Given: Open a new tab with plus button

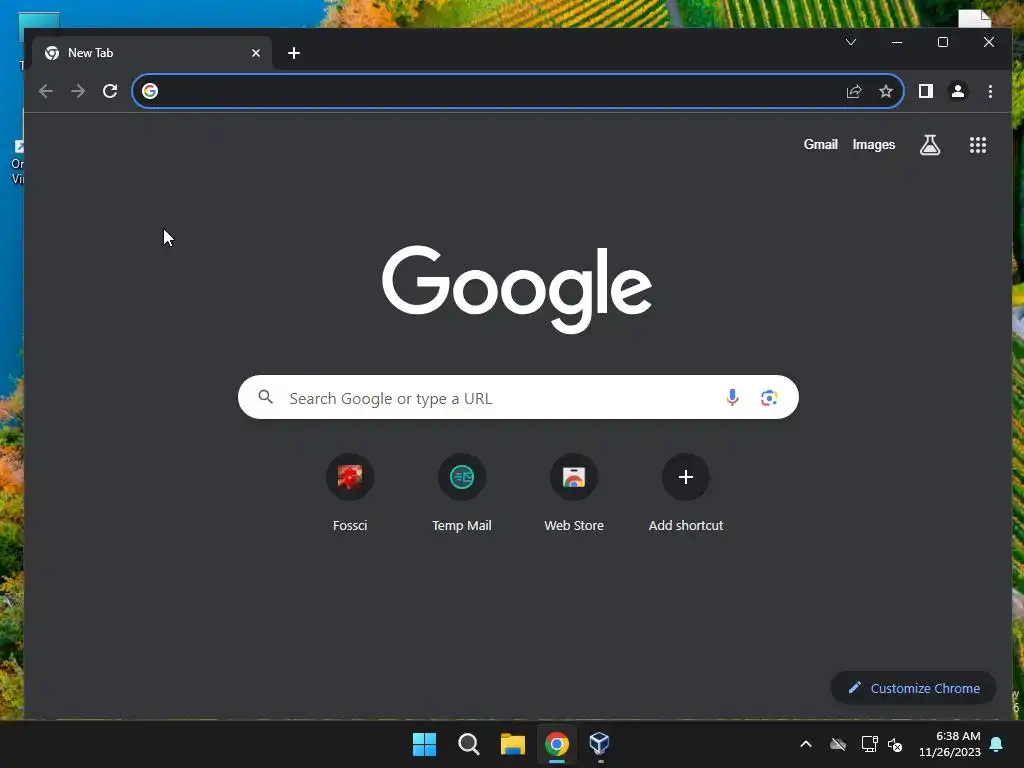Looking at the screenshot, I should 294,53.
